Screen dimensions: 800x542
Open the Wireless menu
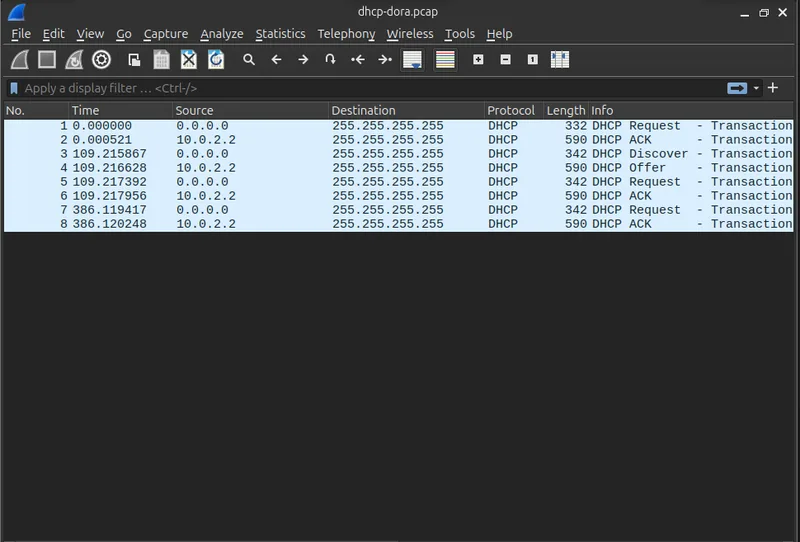pyautogui.click(x=410, y=34)
